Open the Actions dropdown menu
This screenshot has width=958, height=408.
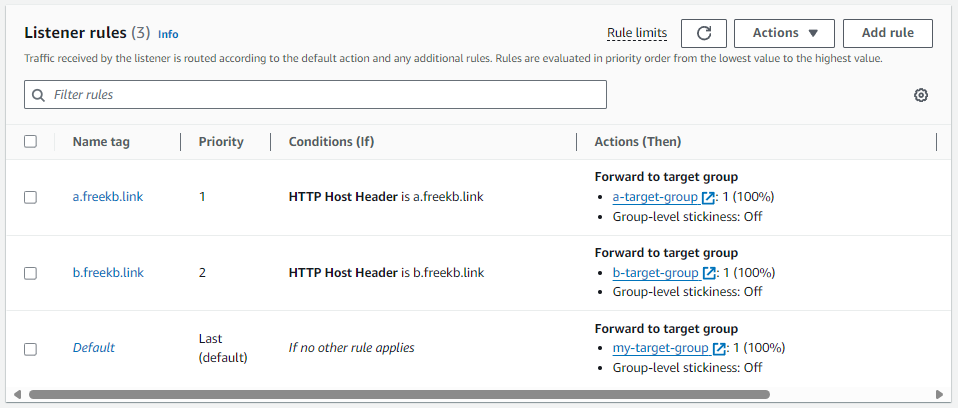(784, 33)
